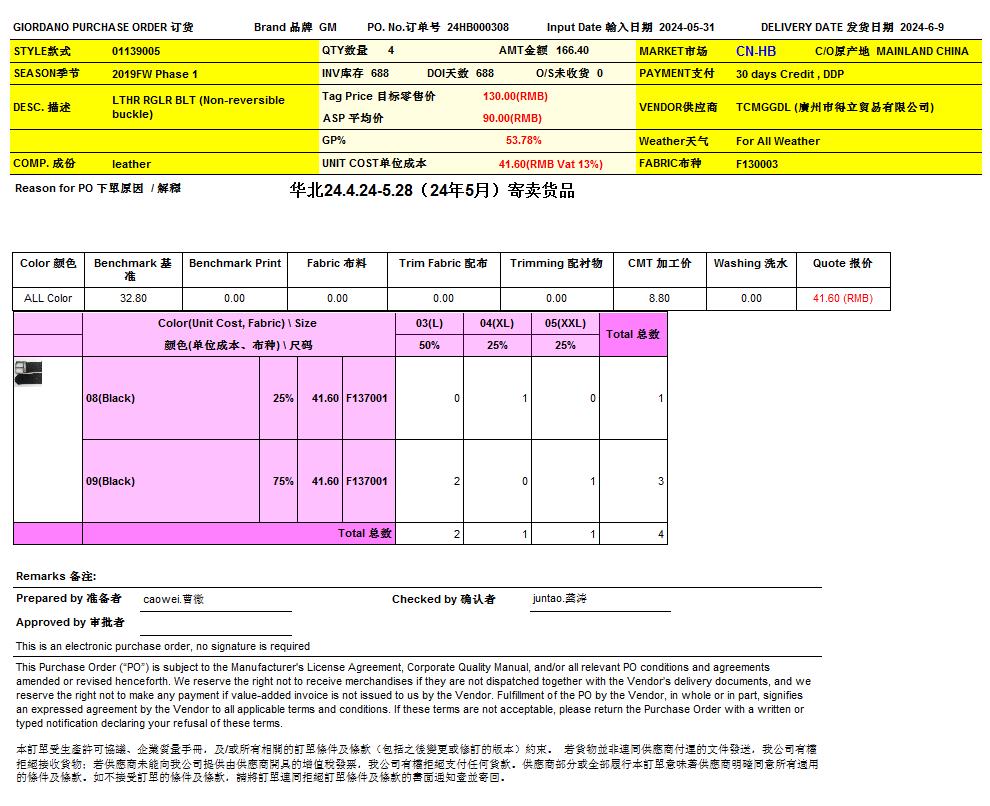The height and width of the screenshot is (806, 990).
Task: Select the Benchmark value 32.80
Action: (133, 298)
